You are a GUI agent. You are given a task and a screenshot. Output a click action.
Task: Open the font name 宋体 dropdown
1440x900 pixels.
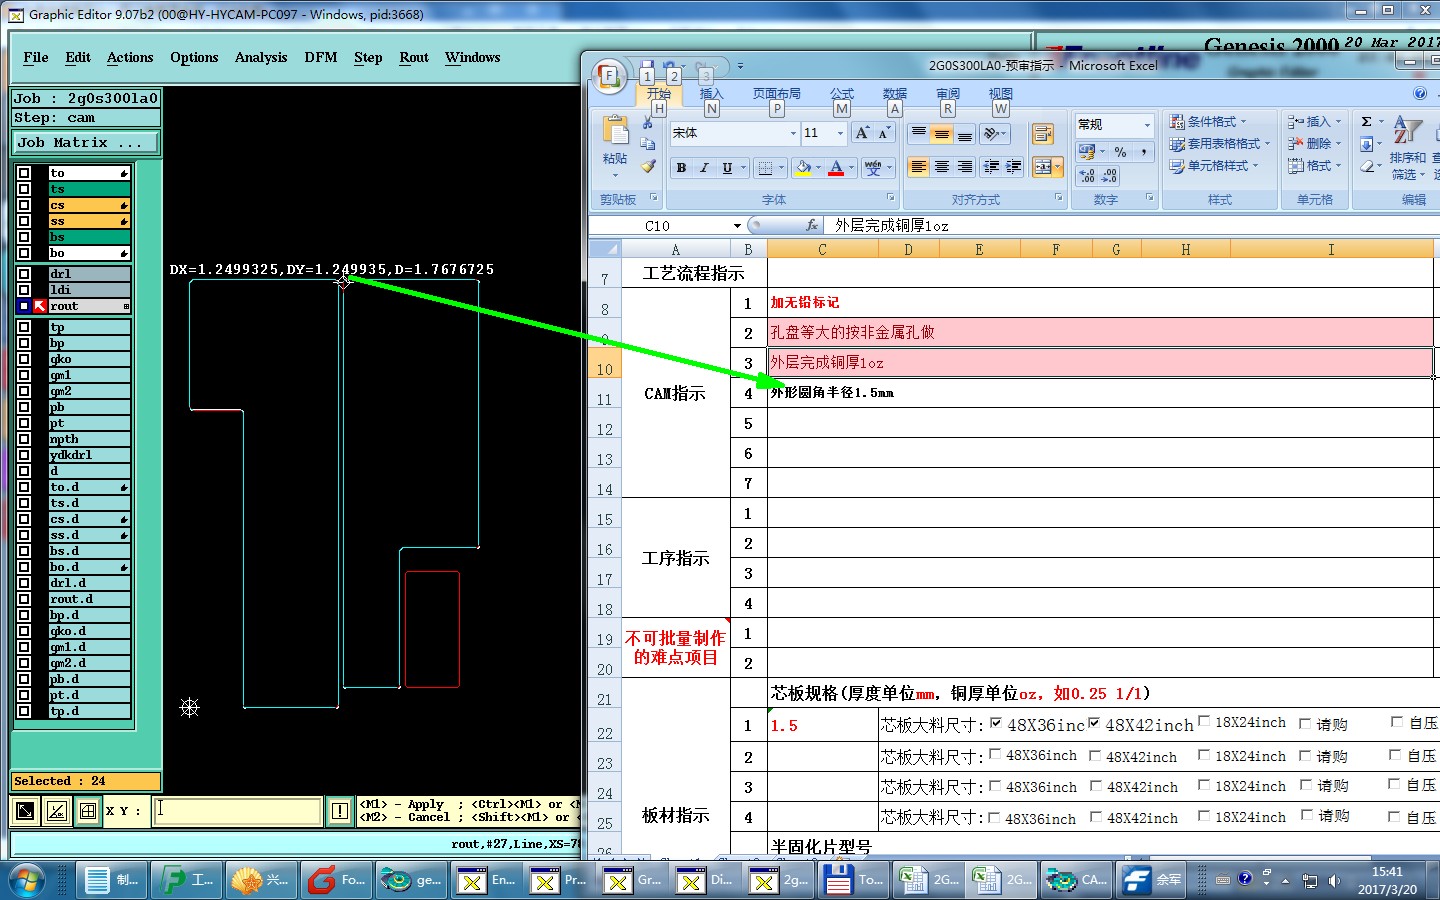(x=793, y=133)
